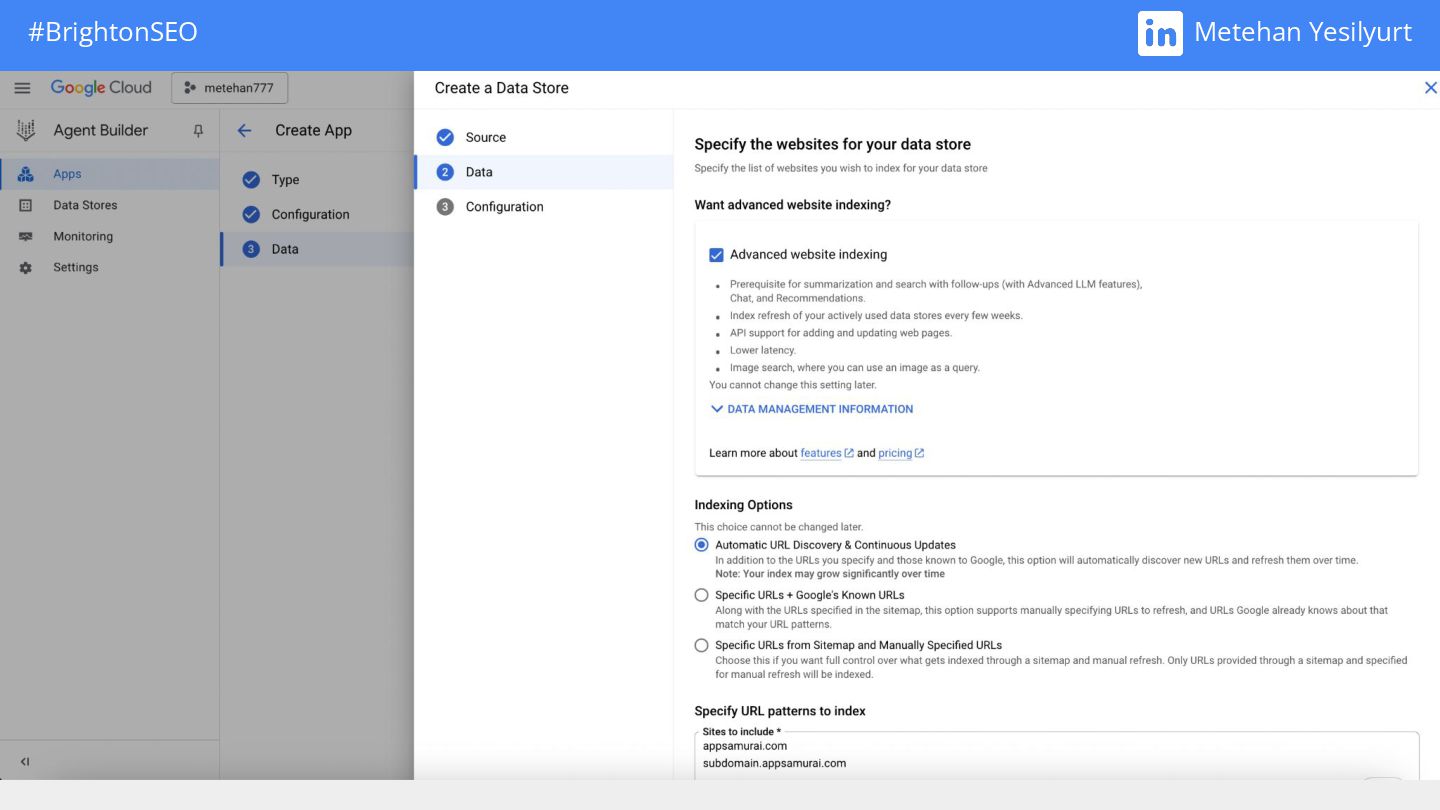This screenshot has width=1440, height=810.
Task: Click the Data Stores grid icon
Action: coord(26,205)
